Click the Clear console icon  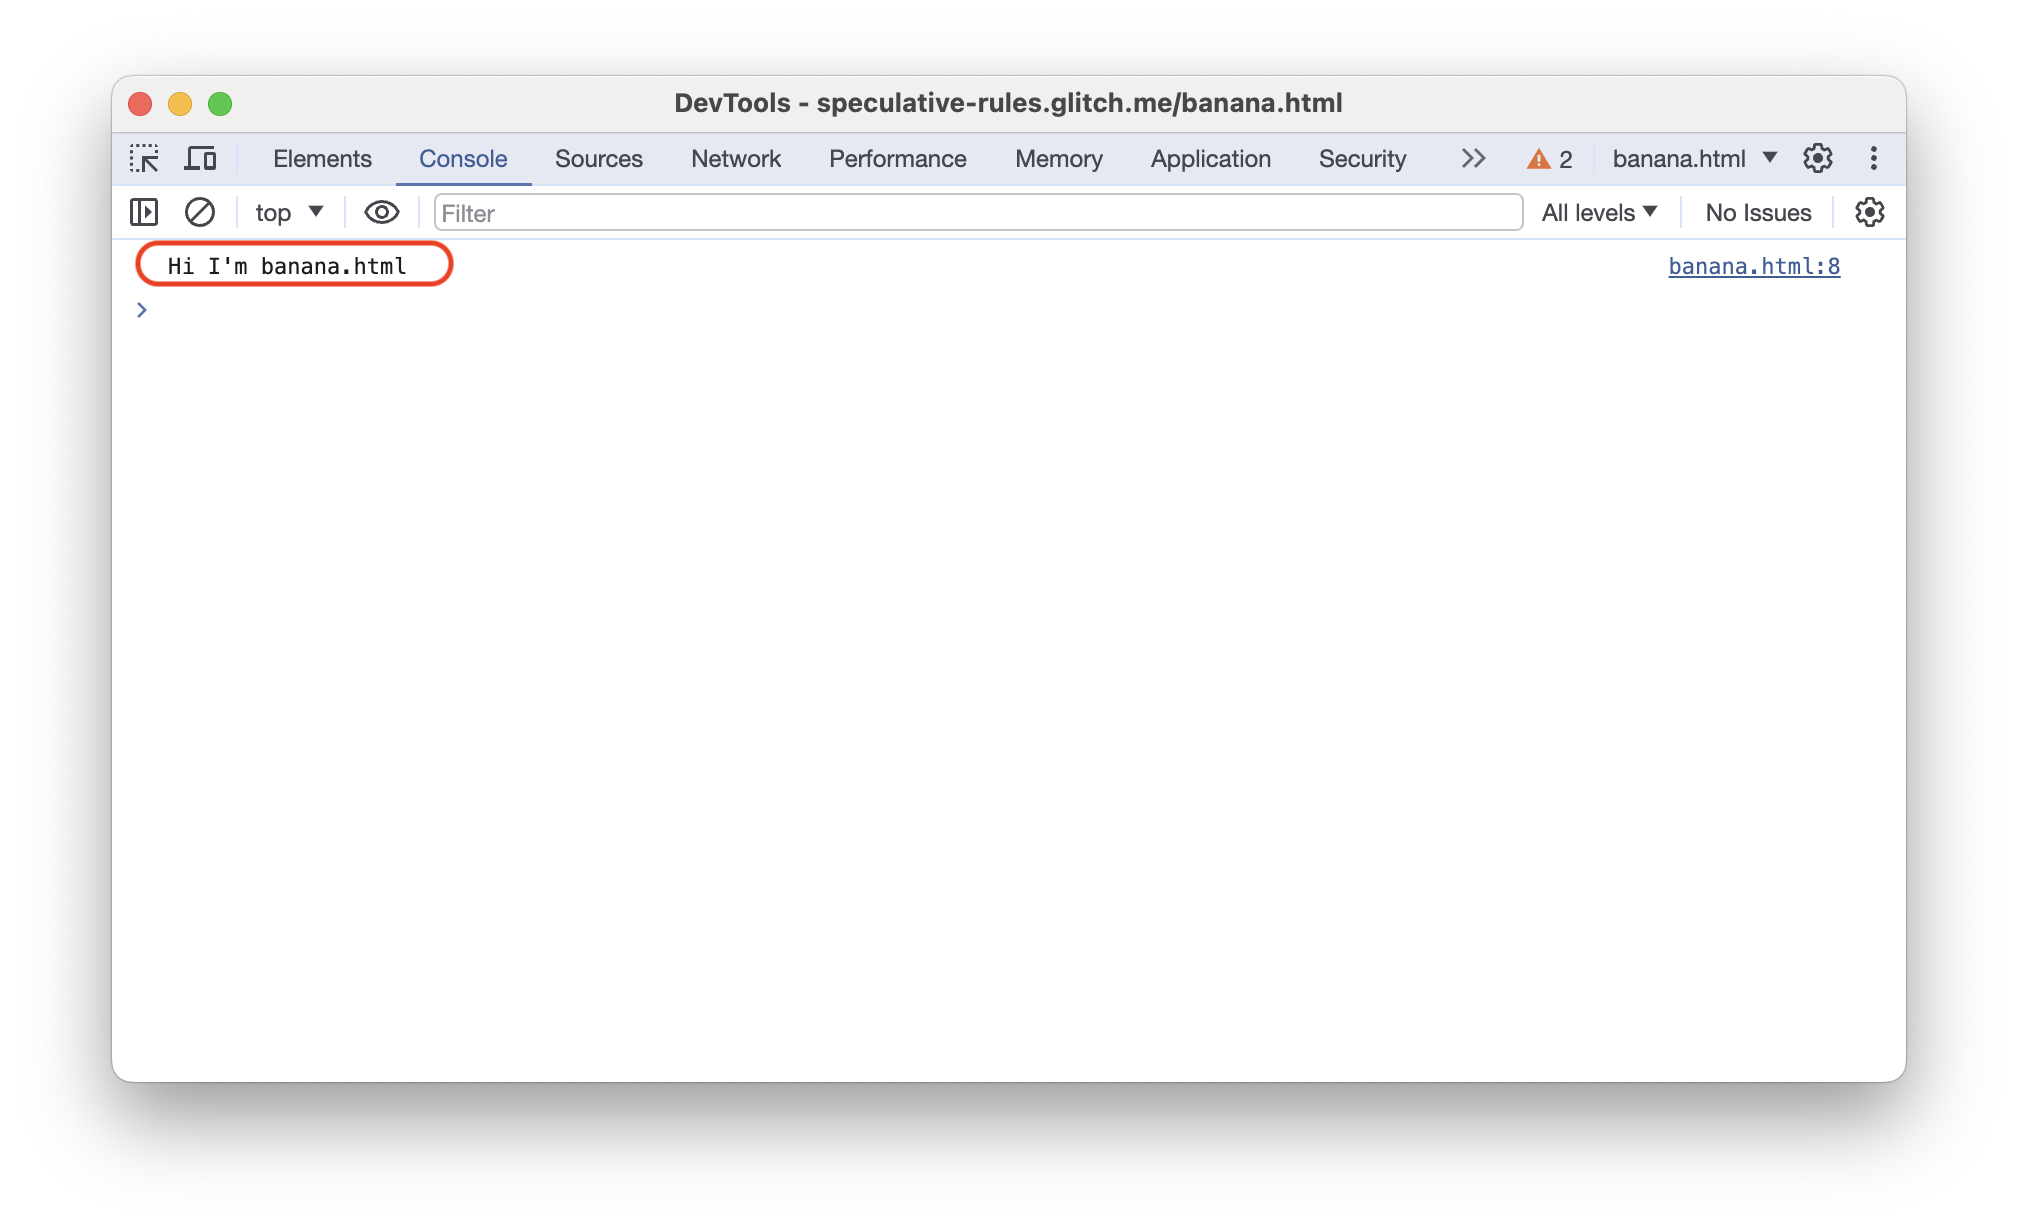(197, 212)
